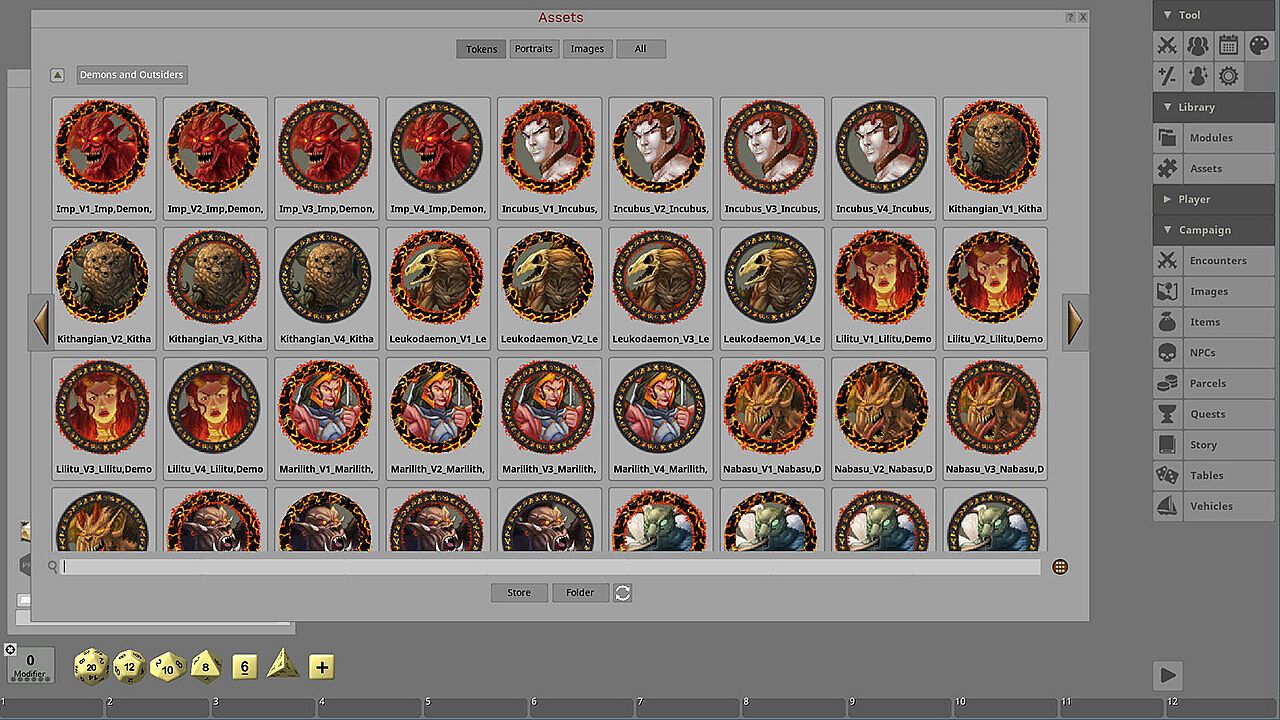Open the Party Sheet people icon
Viewport: 1280px width, 720px height.
click(x=1198, y=45)
